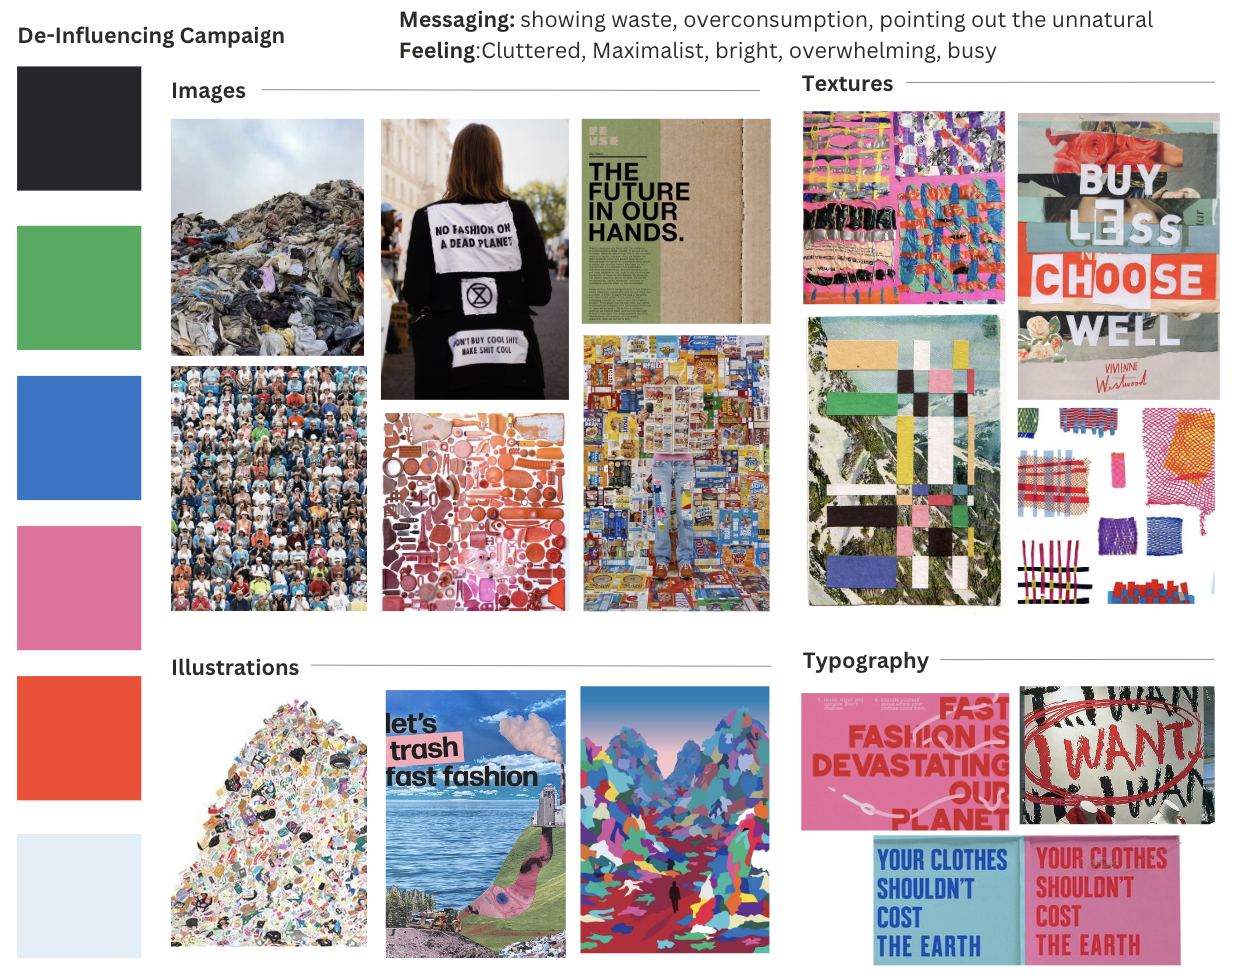Select the crowd of people photo
This screenshot has width=1242, height=979.
click(269, 488)
